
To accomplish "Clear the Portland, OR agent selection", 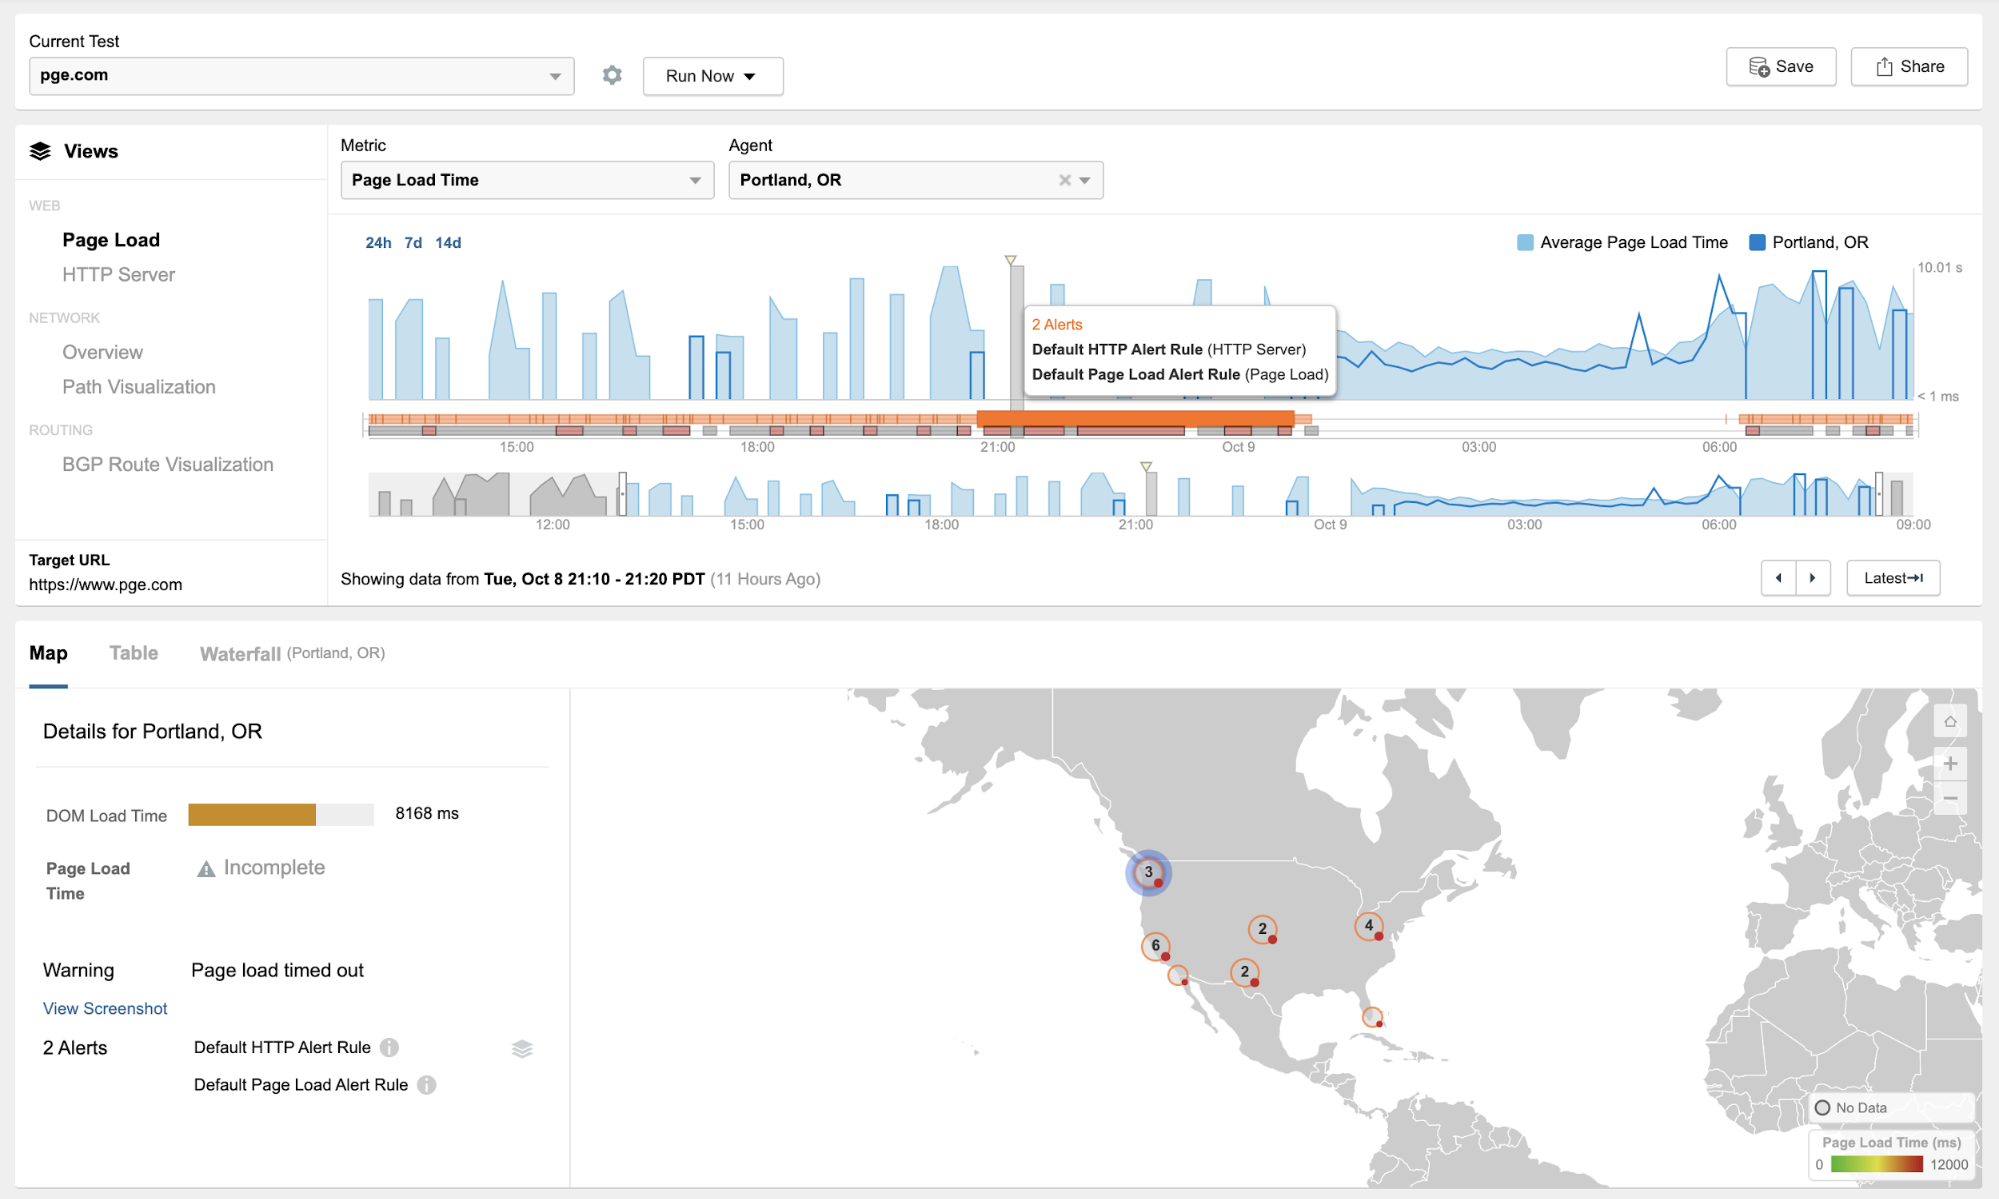I will (x=1064, y=180).
